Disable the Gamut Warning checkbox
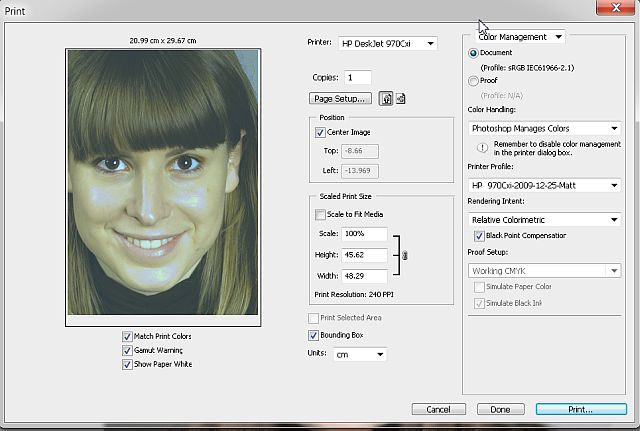The width and height of the screenshot is (640, 431). click(x=127, y=350)
